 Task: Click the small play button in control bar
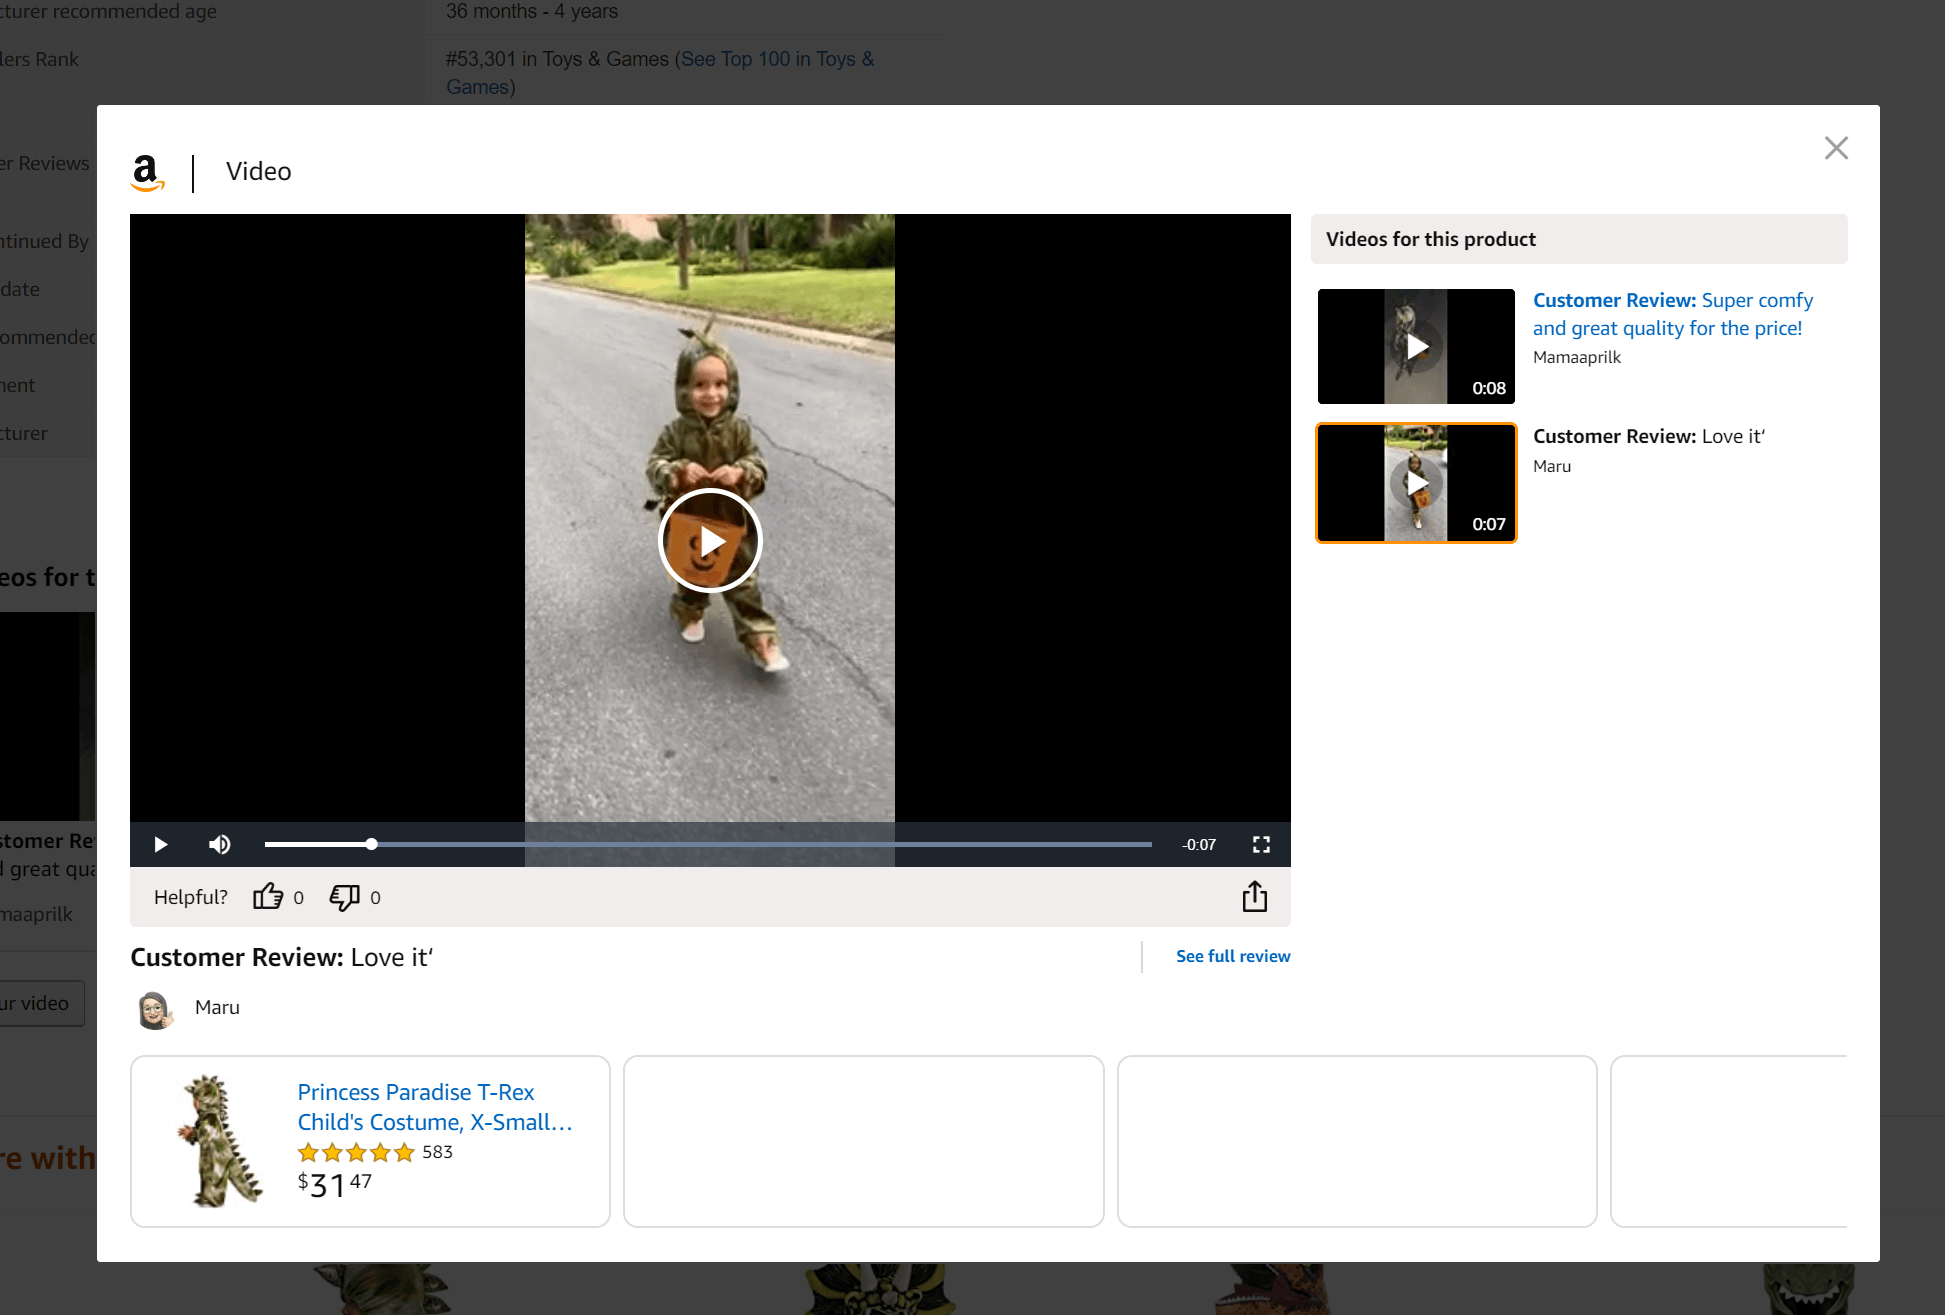[160, 845]
